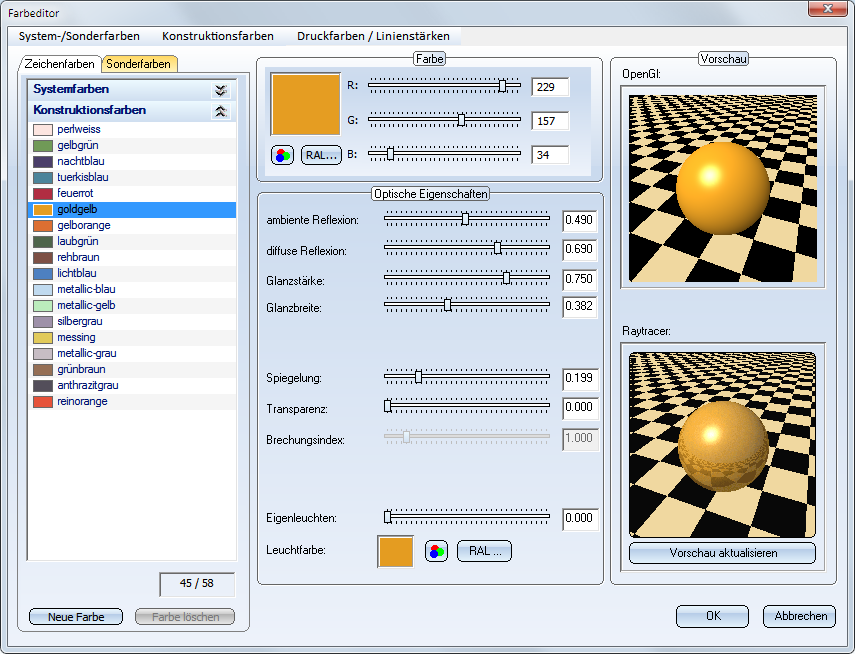This screenshot has height=654, width=855.
Task: Pick the anthrazitgrau color swatch
Action: [x=42, y=386]
